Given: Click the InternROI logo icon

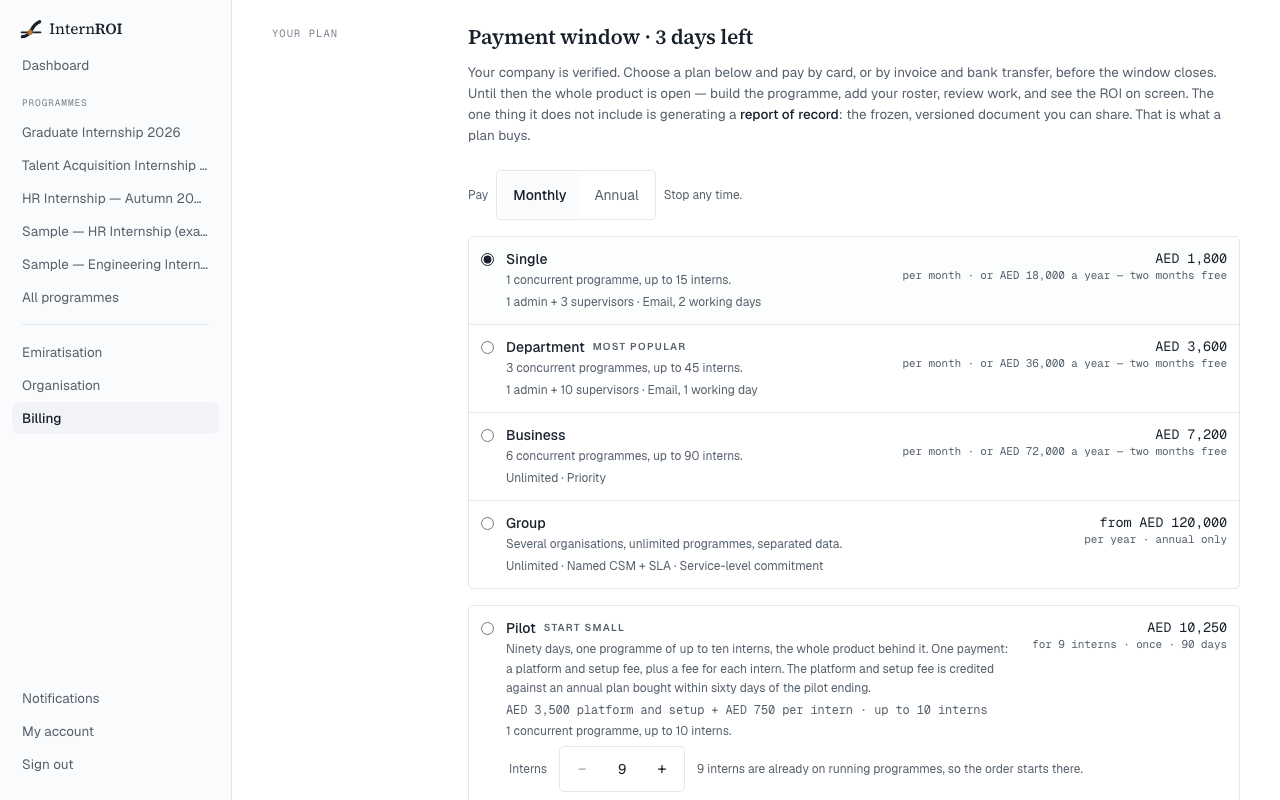Looking at the screenshot, I should click(x=31, y=29).
